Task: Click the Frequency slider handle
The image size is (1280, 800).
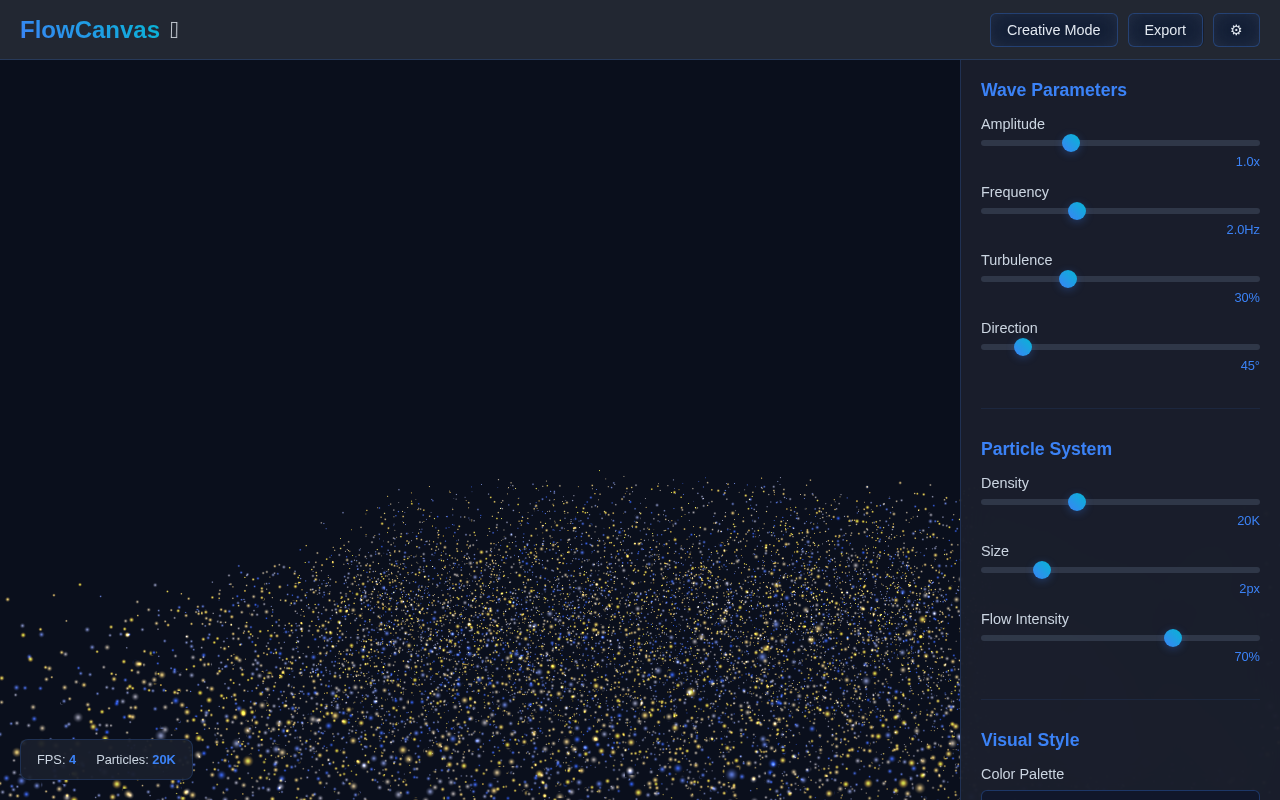Action: click(1077, 211)
